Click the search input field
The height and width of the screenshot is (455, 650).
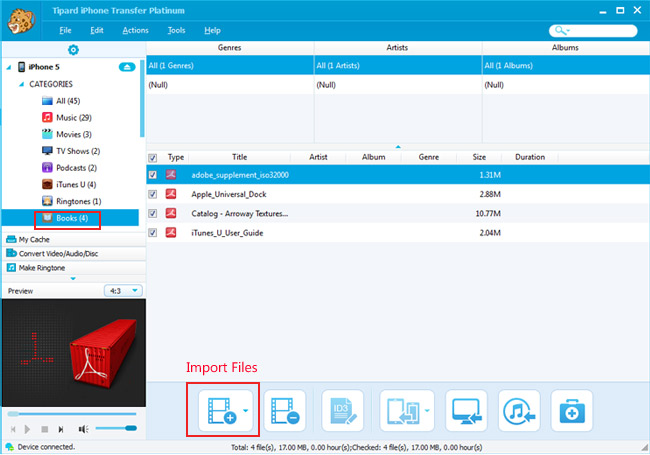(x=593, y=31)
